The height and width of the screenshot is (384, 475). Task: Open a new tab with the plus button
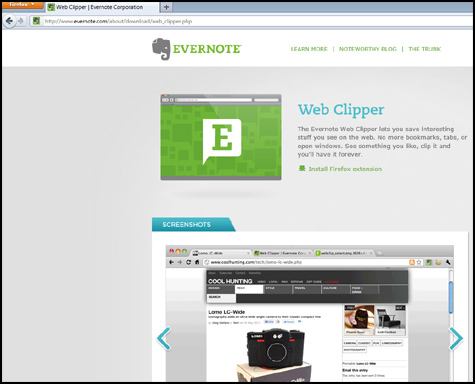point(166,7)
